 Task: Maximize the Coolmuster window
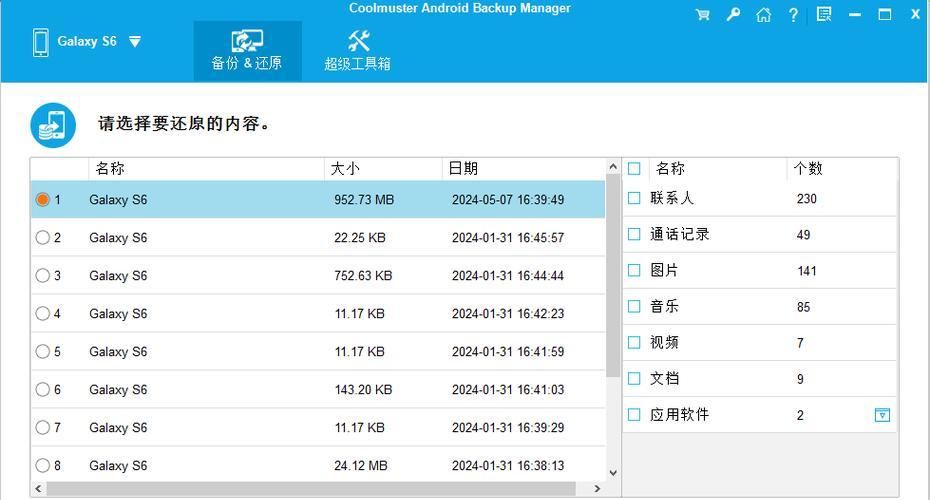pyautogui.click(x=884, y=15)
